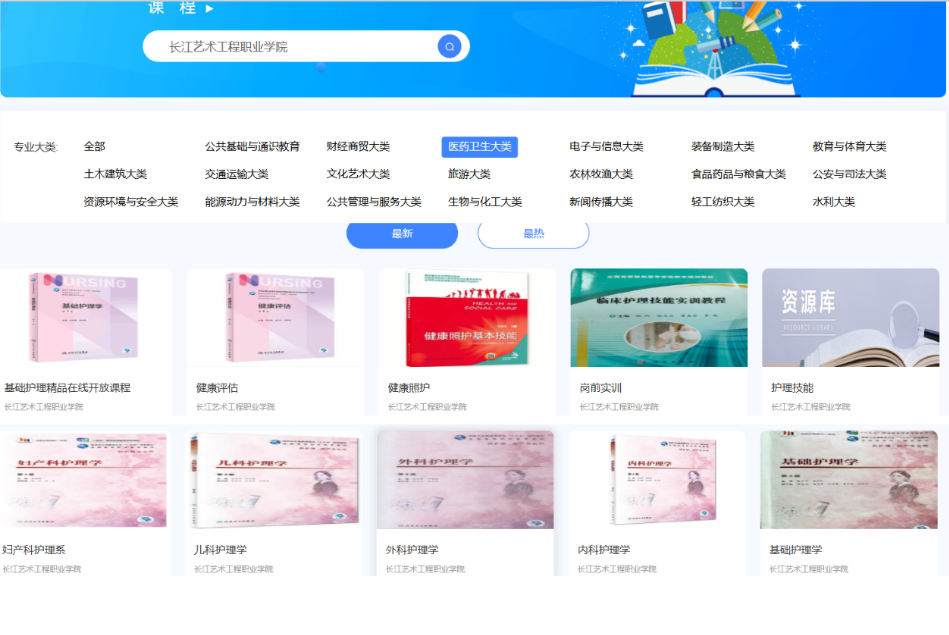
Task: Click the school name under 岗前实训
Action: [x=619, y=407]
